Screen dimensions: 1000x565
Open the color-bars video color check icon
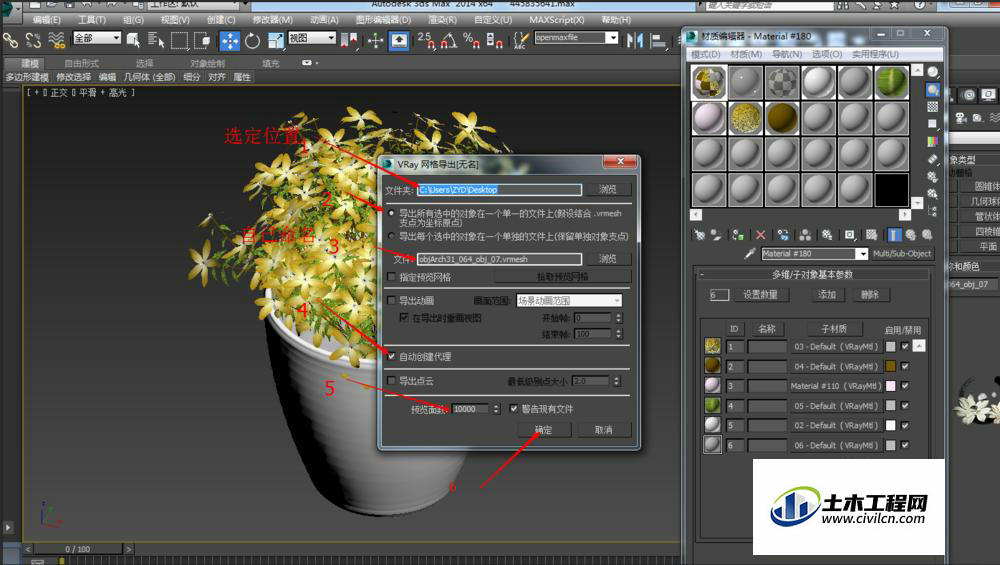(x=932, y=141)
